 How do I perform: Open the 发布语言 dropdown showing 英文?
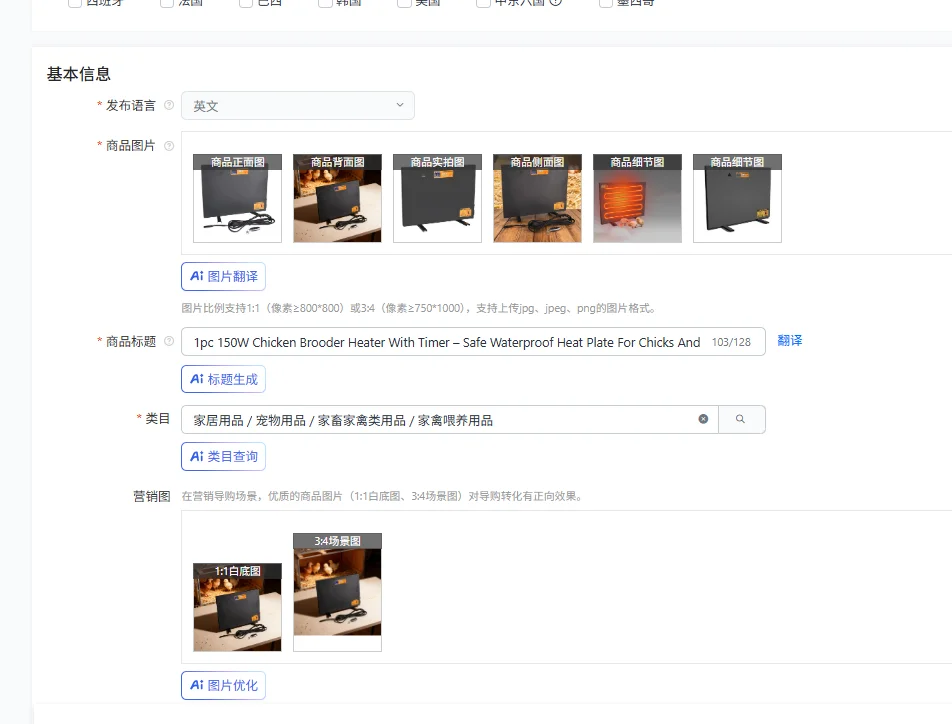tap(298, 106)
